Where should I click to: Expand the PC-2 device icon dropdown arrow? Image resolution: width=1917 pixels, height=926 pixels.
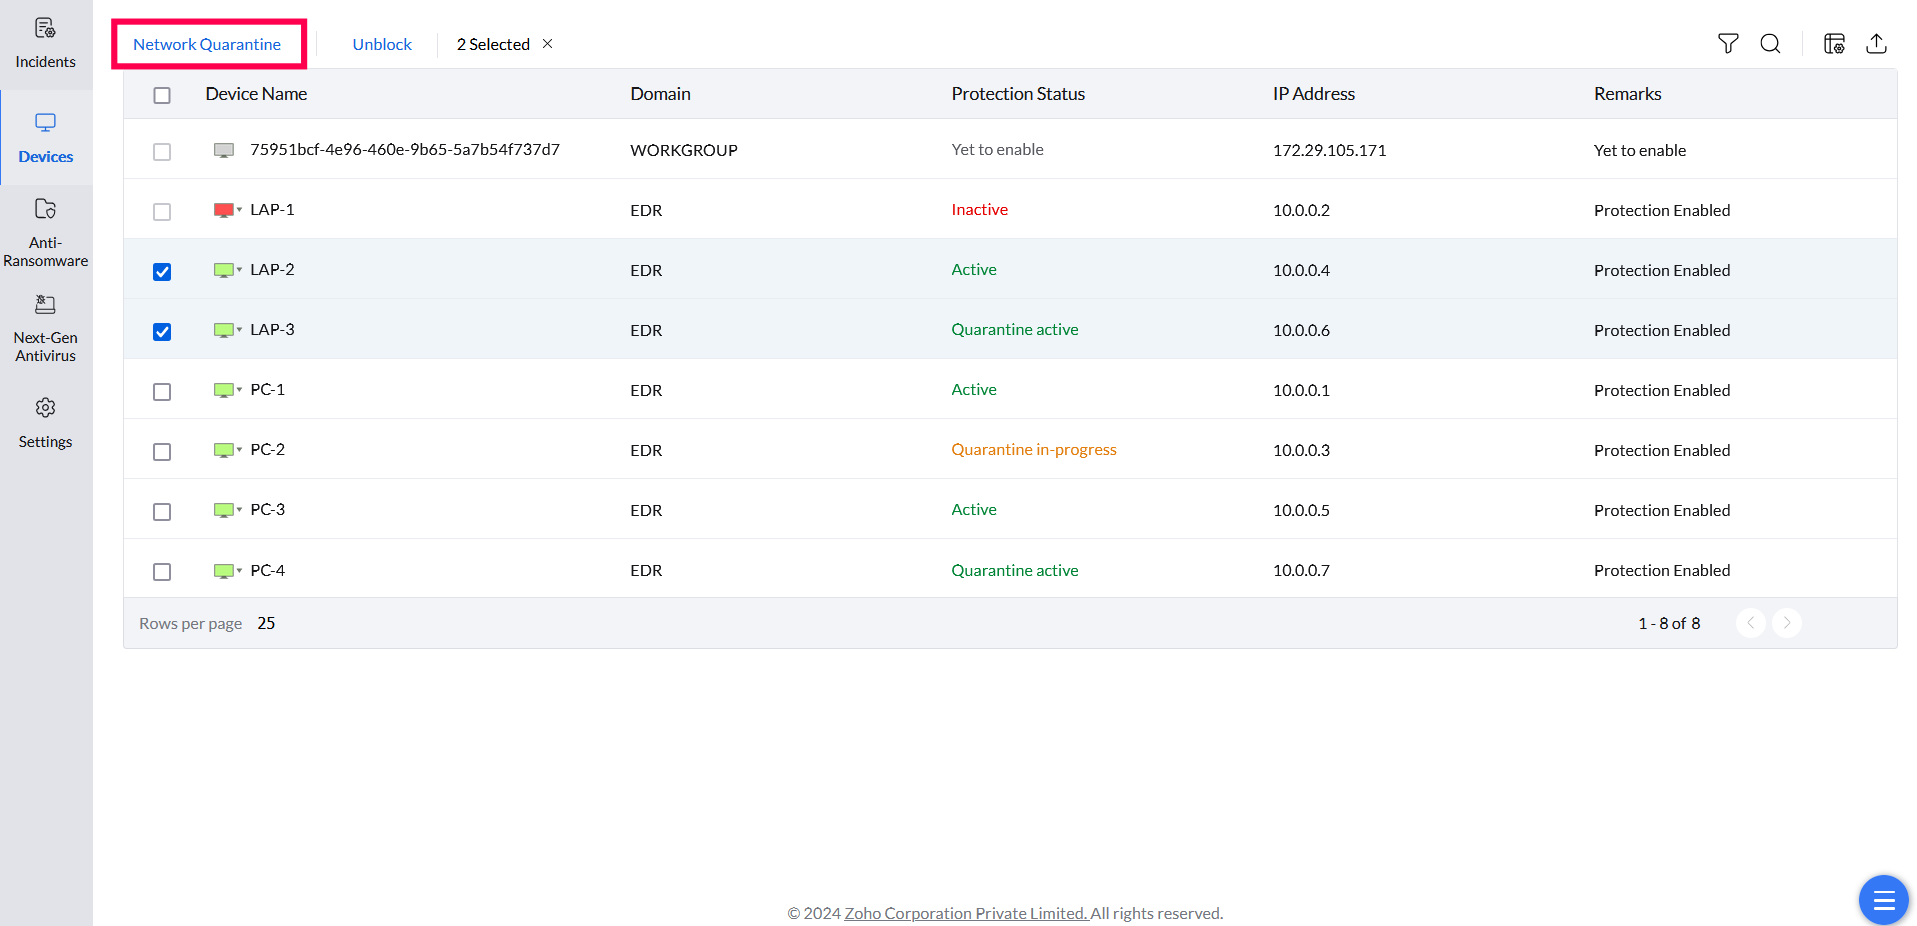pos(240,450)
